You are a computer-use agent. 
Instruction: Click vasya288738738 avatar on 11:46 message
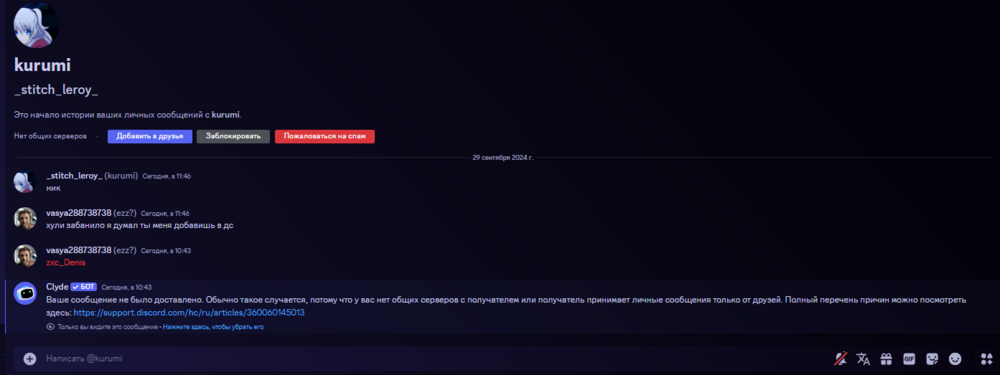coord(25,219)
